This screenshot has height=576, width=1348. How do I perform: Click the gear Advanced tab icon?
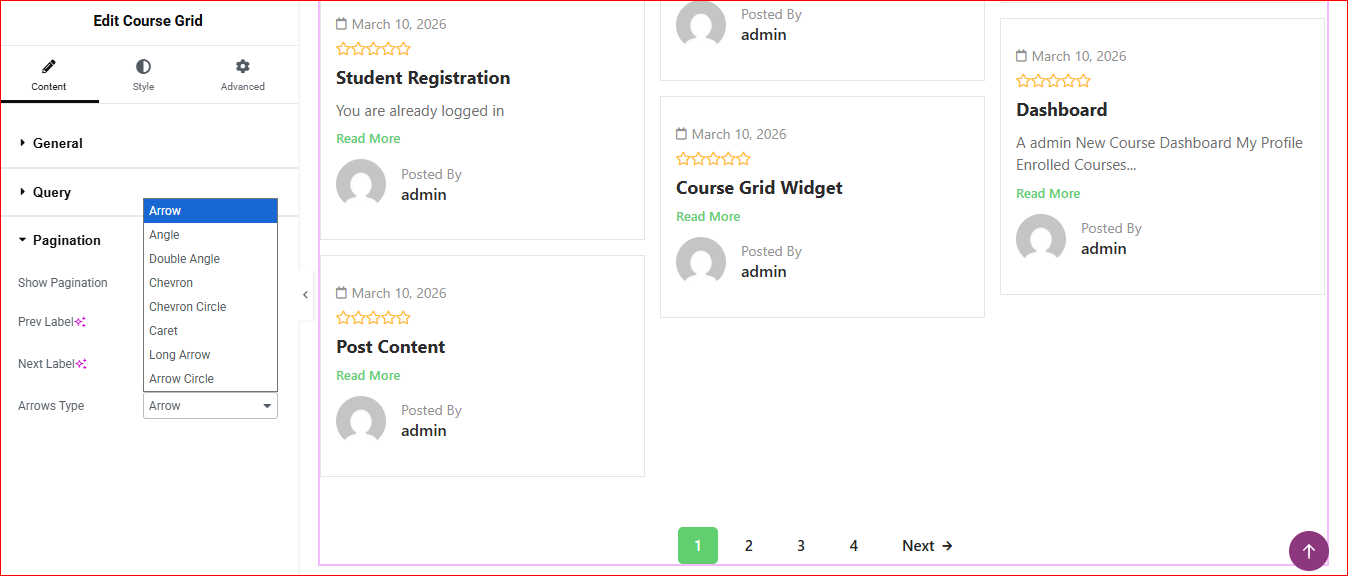point(242,67)
